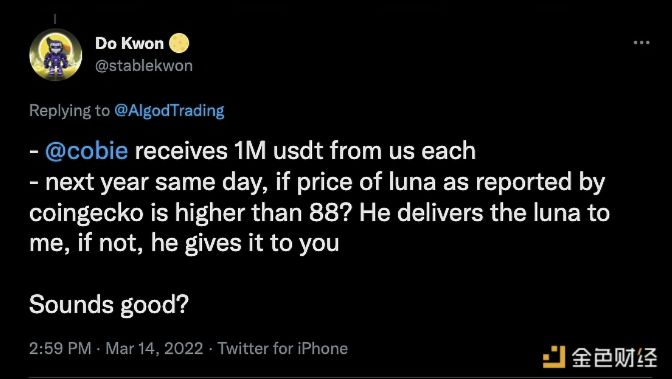Click the Sounds good? line
Viewport: 672px width, 379px height.
[109, 305]
